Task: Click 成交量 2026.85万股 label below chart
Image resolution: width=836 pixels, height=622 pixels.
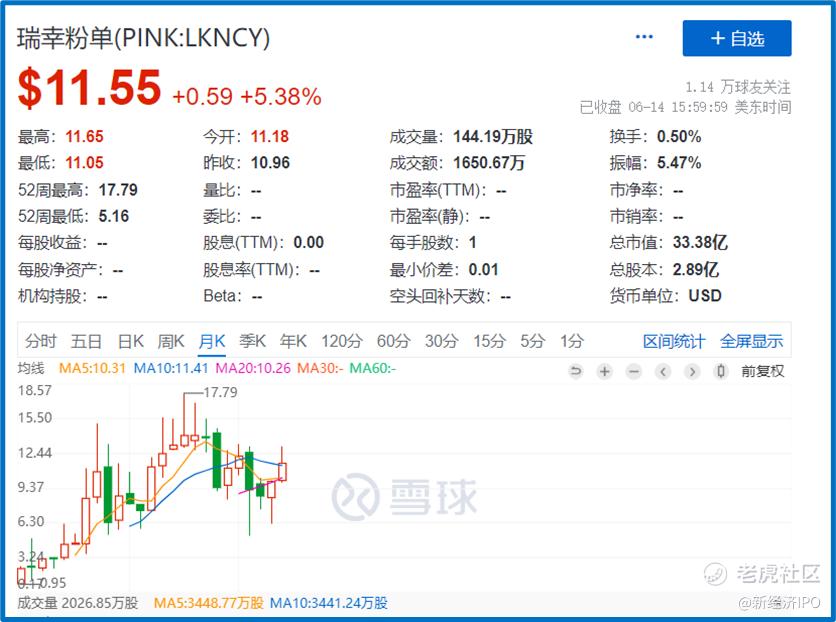Action: pos(78,603)
